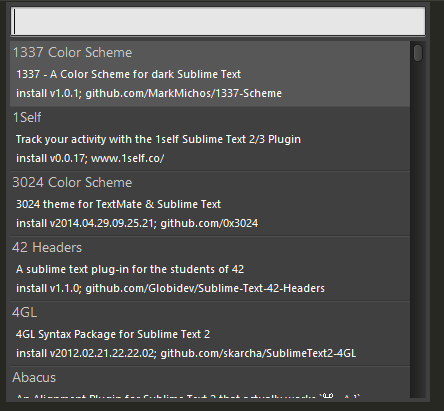Click the package search input field

[x=218, y=21]
